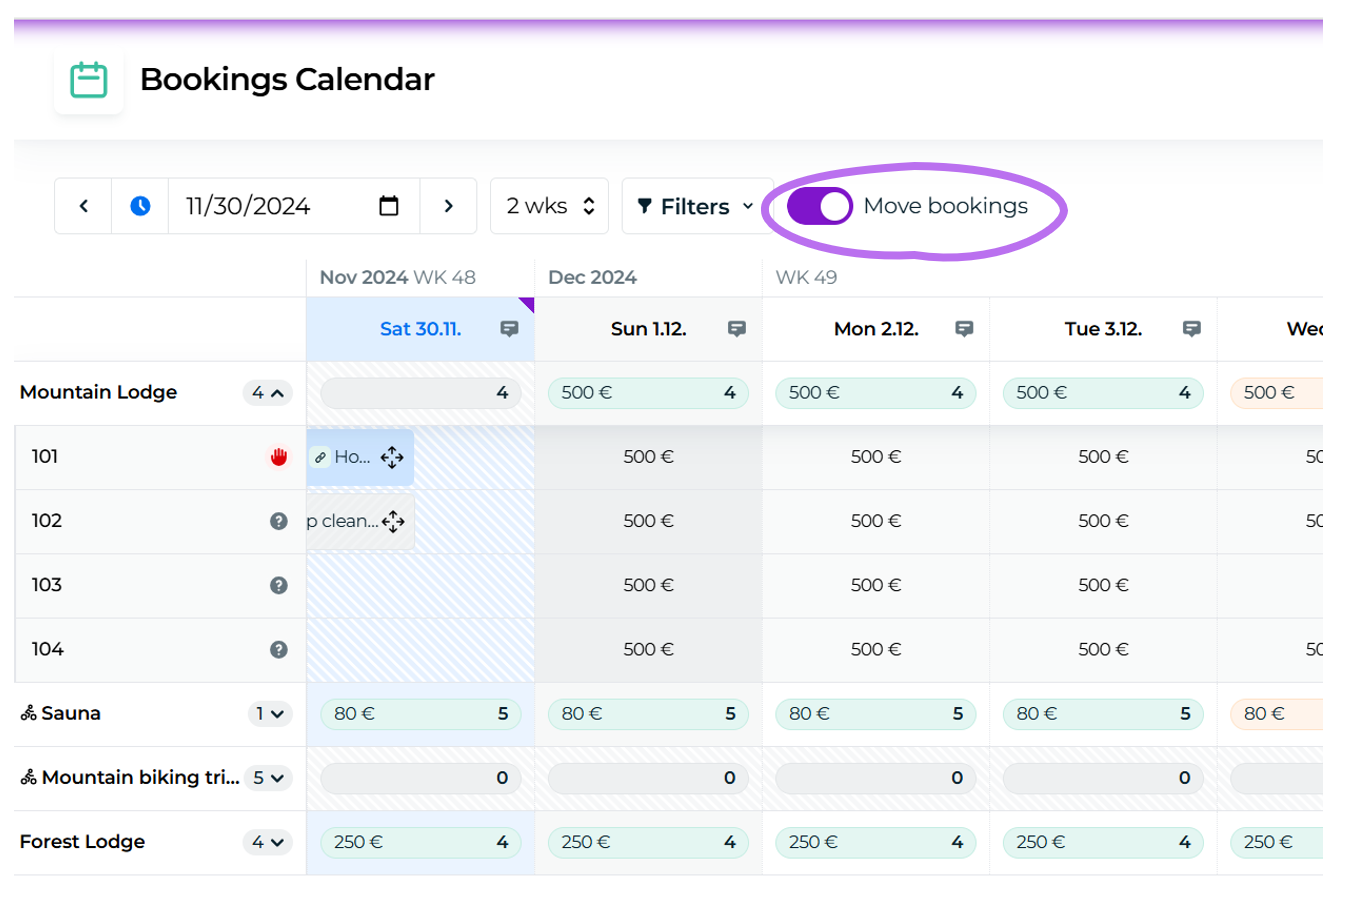Open the Filters dropdown

[x=696, y=206]
